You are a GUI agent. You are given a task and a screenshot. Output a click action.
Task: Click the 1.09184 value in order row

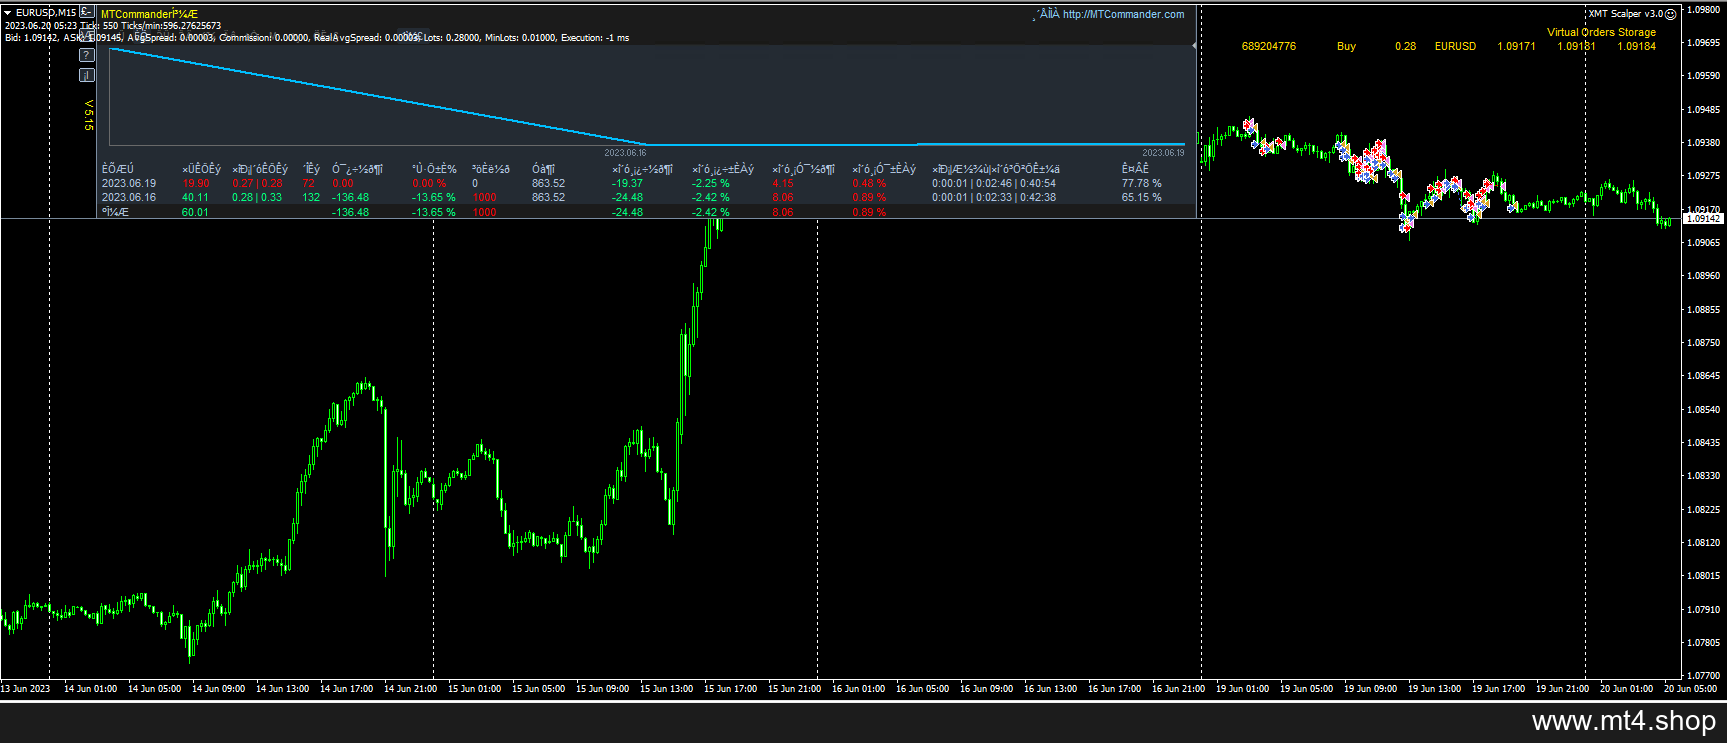click(x=1637, y=46)
